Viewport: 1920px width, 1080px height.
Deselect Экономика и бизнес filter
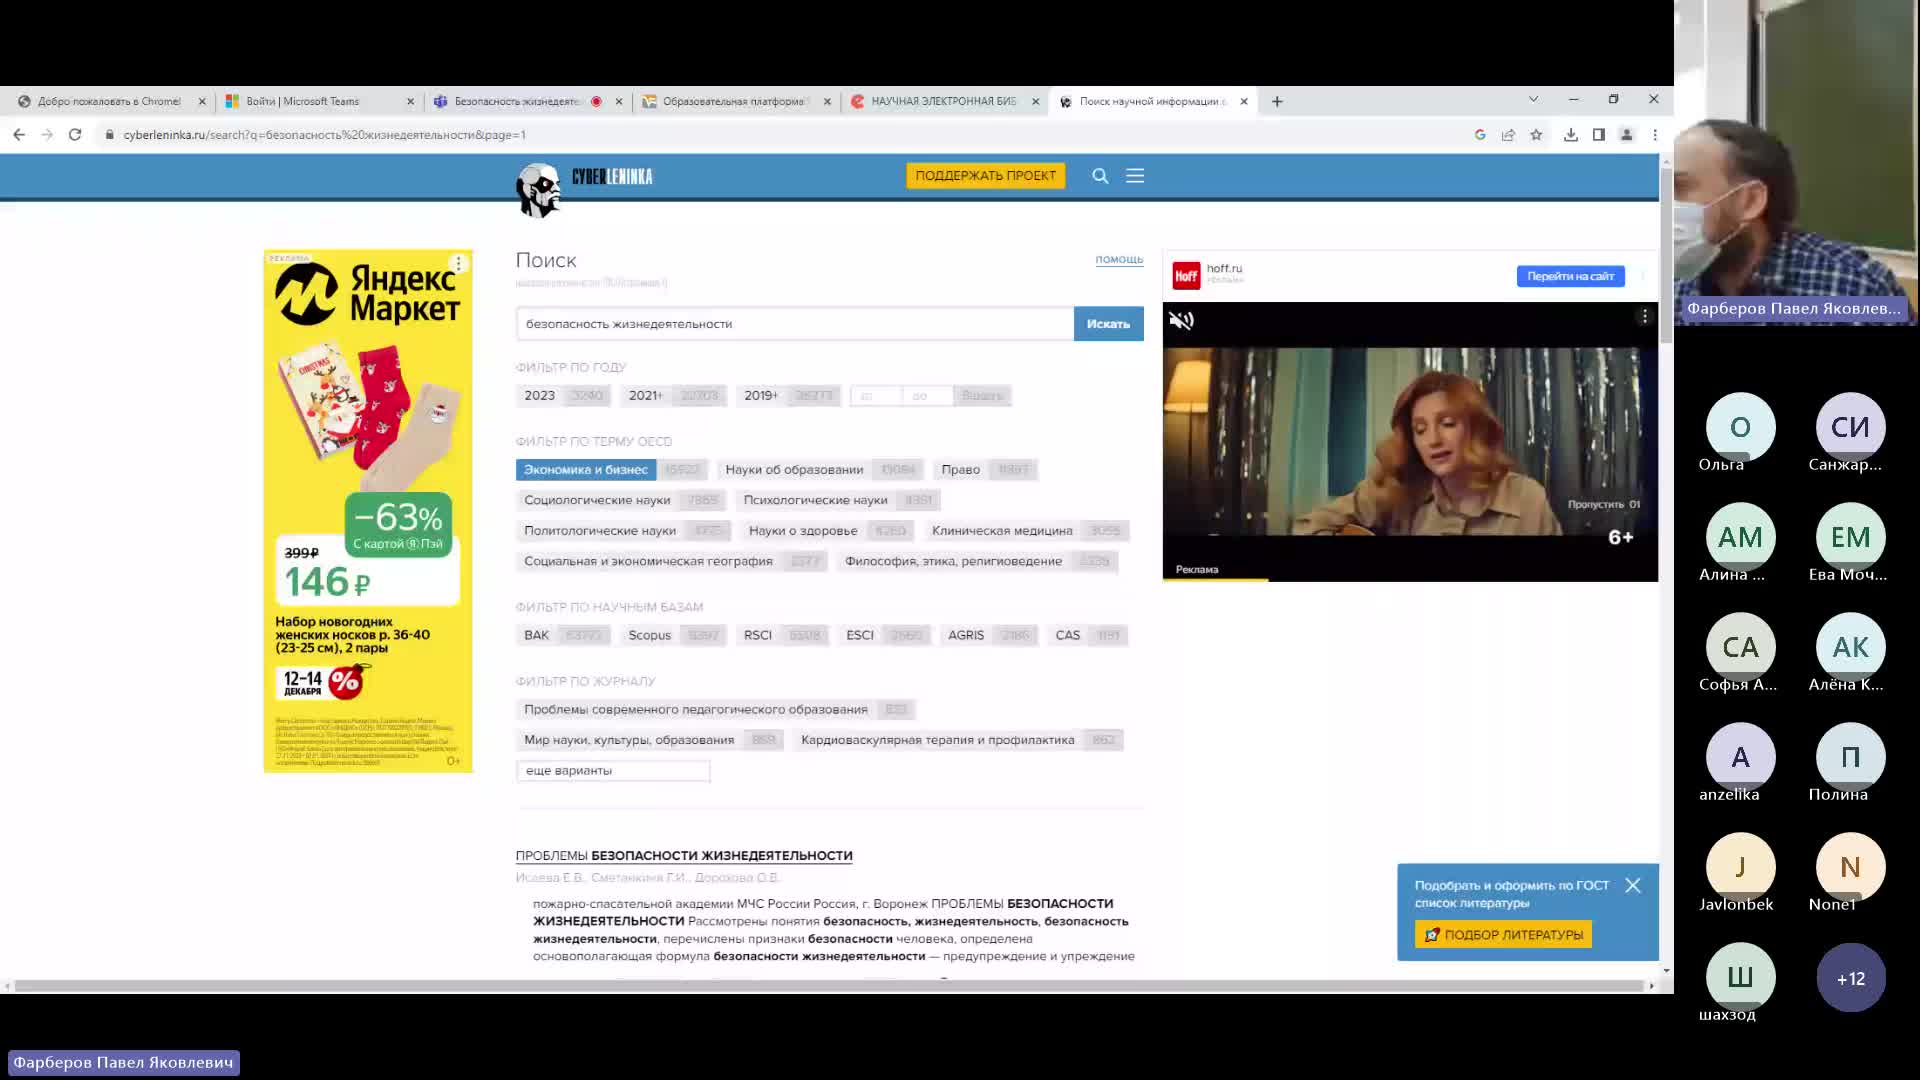pos(612,470)
